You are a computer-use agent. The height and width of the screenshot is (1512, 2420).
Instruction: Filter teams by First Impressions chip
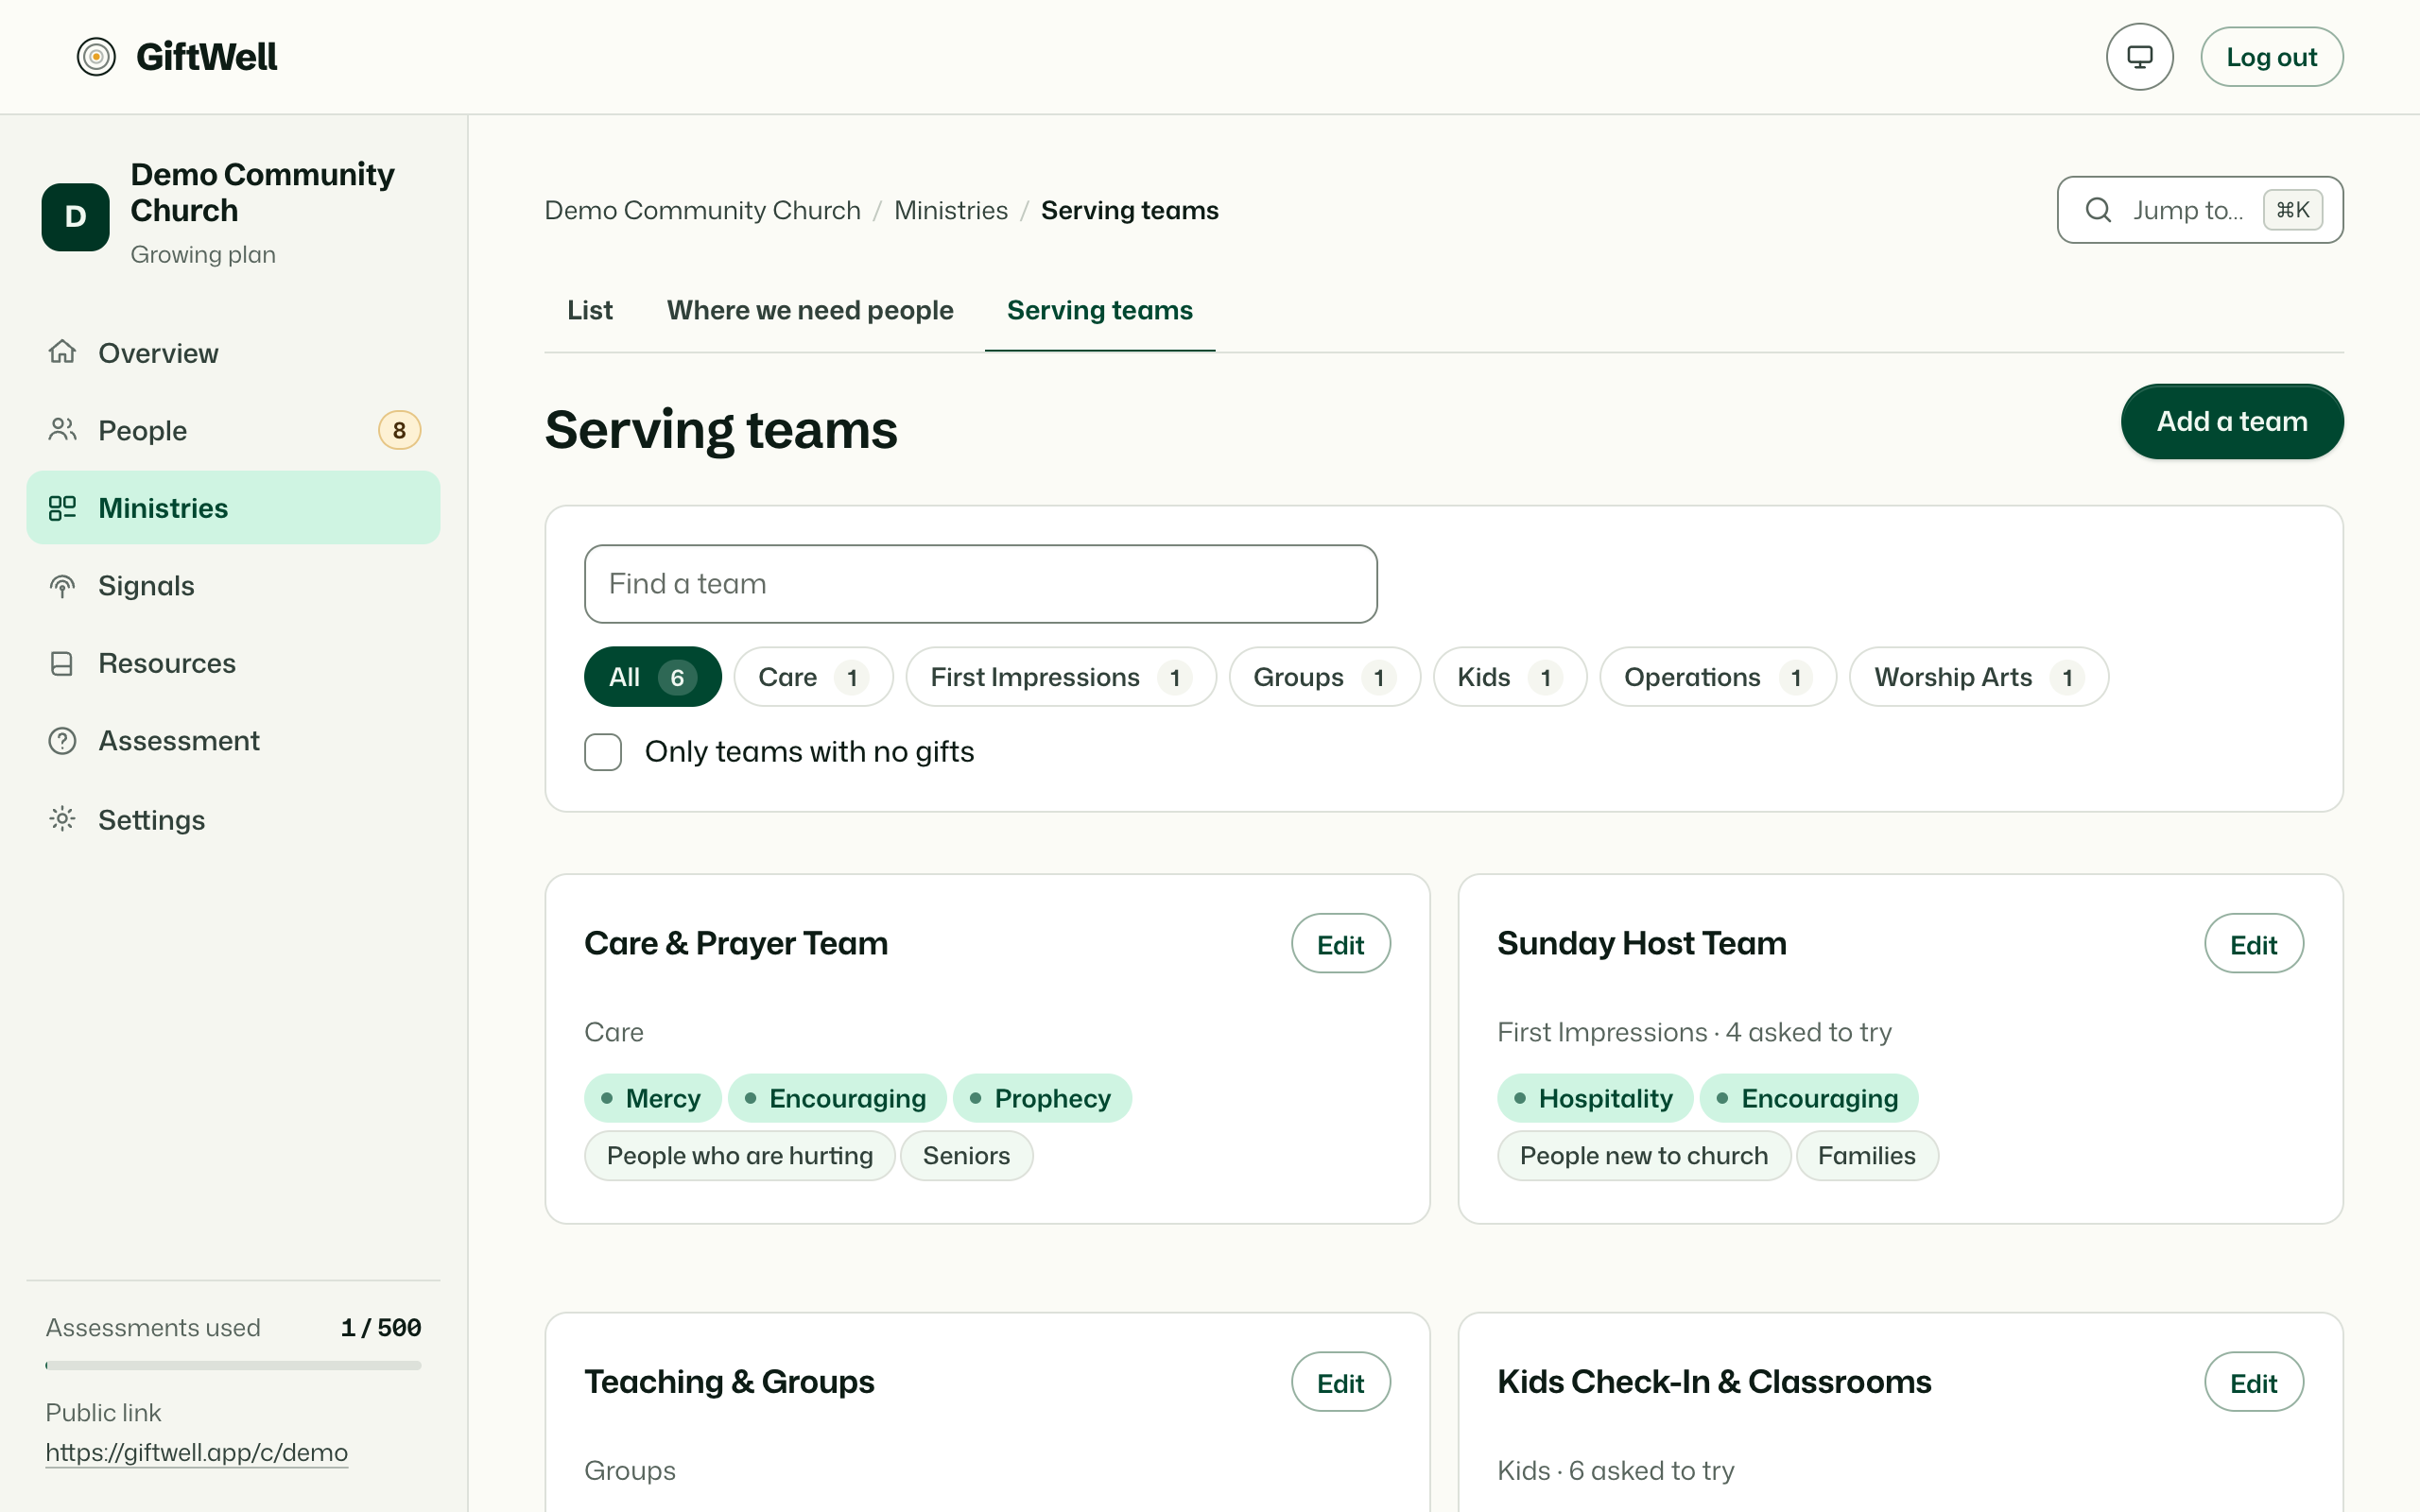[1061, 677]
